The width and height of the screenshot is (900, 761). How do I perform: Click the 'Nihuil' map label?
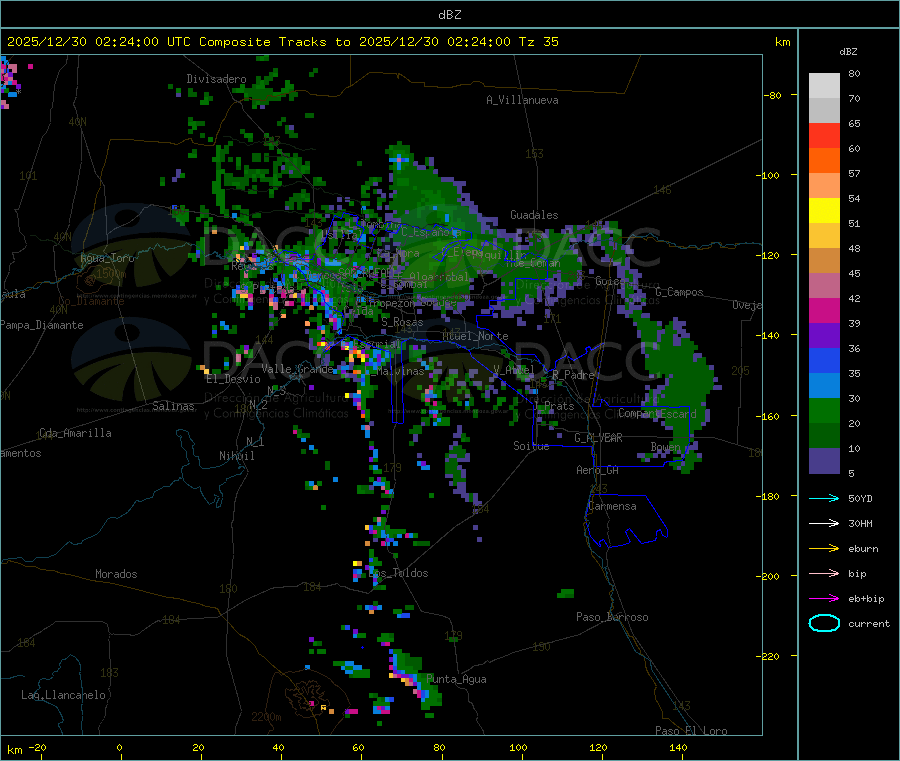point(237,456)
